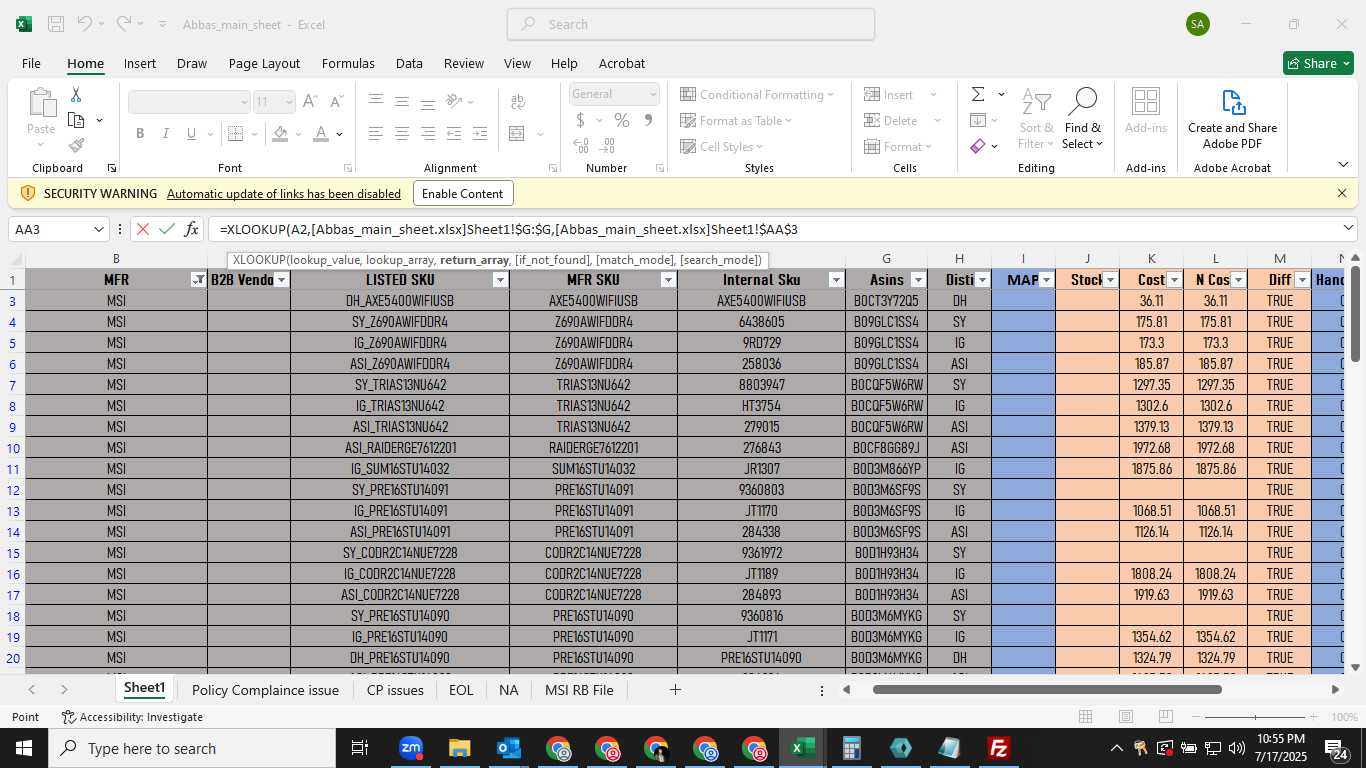Close the security warning bar
Image resolution: width=1366 pixels, height=768 pixels.
coord(1342,193)
